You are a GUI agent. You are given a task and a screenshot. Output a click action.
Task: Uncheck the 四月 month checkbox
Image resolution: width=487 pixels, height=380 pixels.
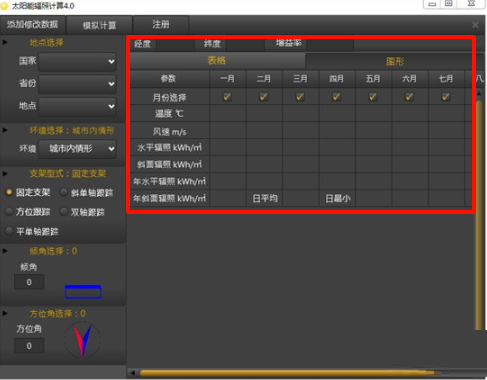[x=336, y=97]
